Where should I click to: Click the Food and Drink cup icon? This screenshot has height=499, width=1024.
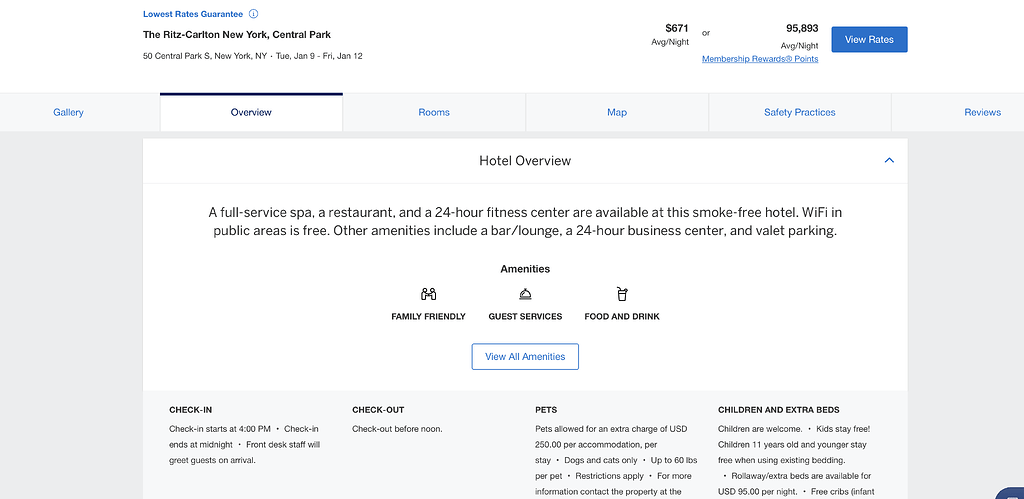click(622, 294)
